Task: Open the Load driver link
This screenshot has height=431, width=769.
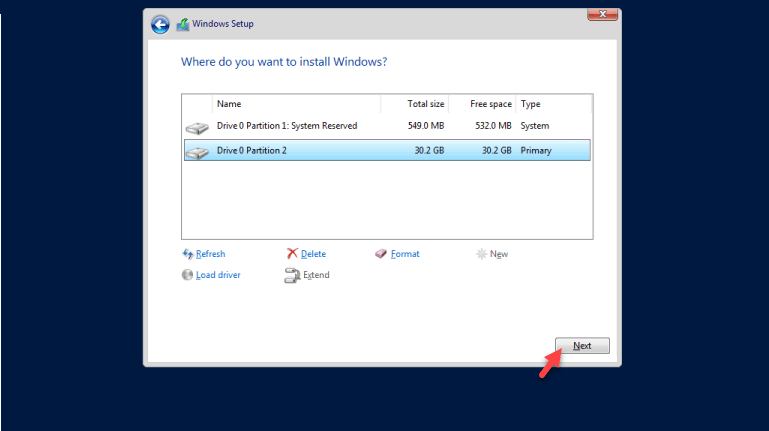Action: 218,275
